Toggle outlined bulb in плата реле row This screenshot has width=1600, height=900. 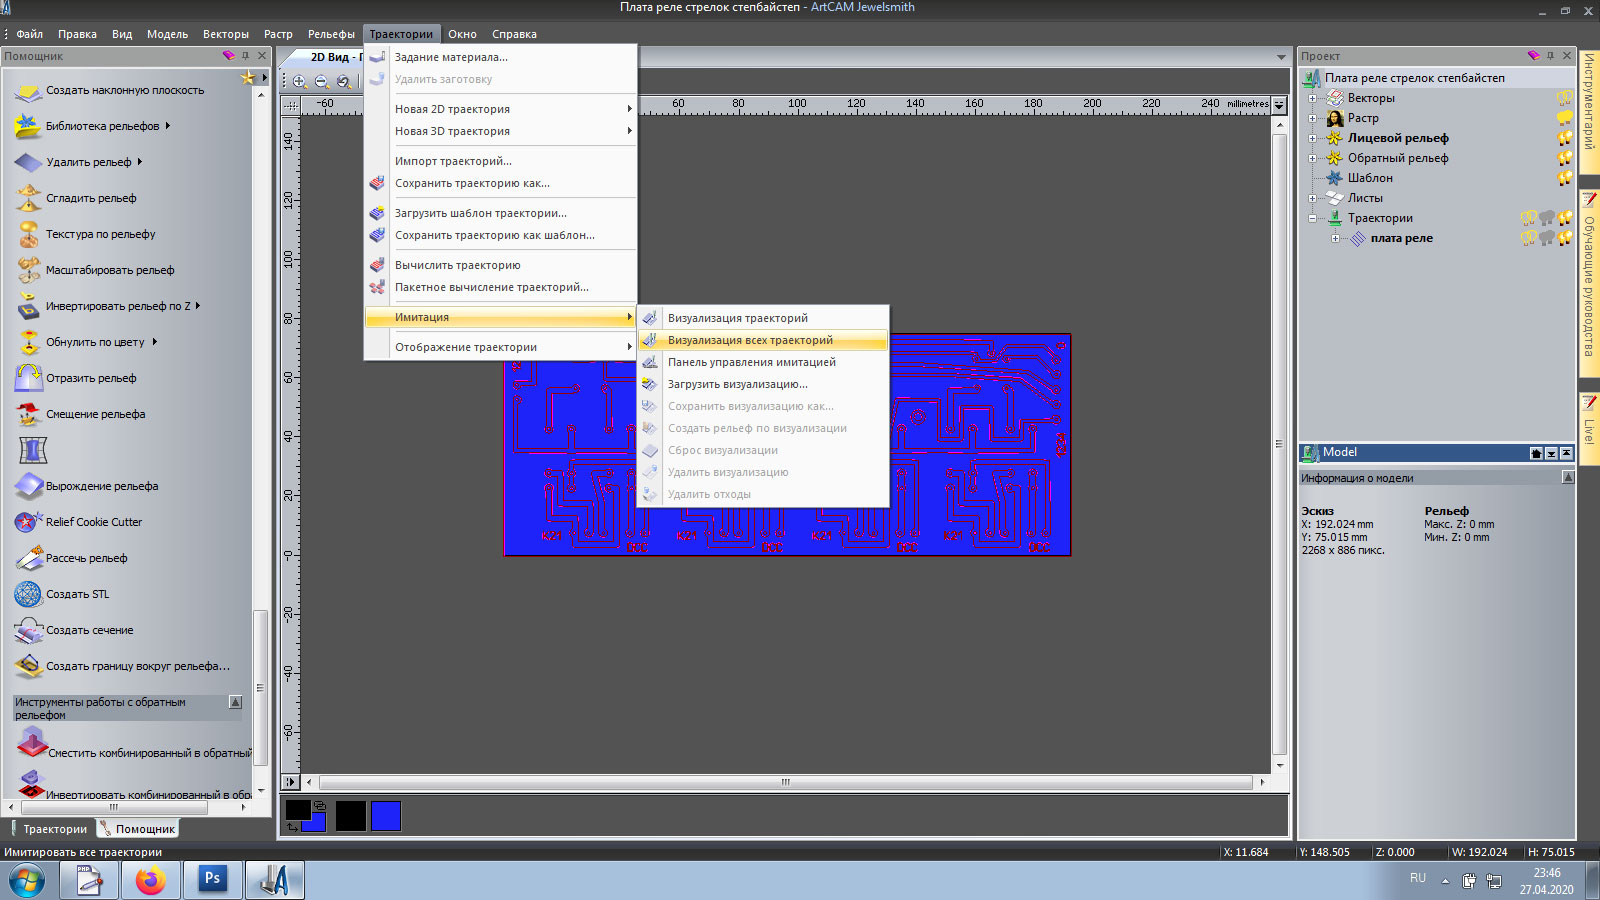coord(1529,238)
